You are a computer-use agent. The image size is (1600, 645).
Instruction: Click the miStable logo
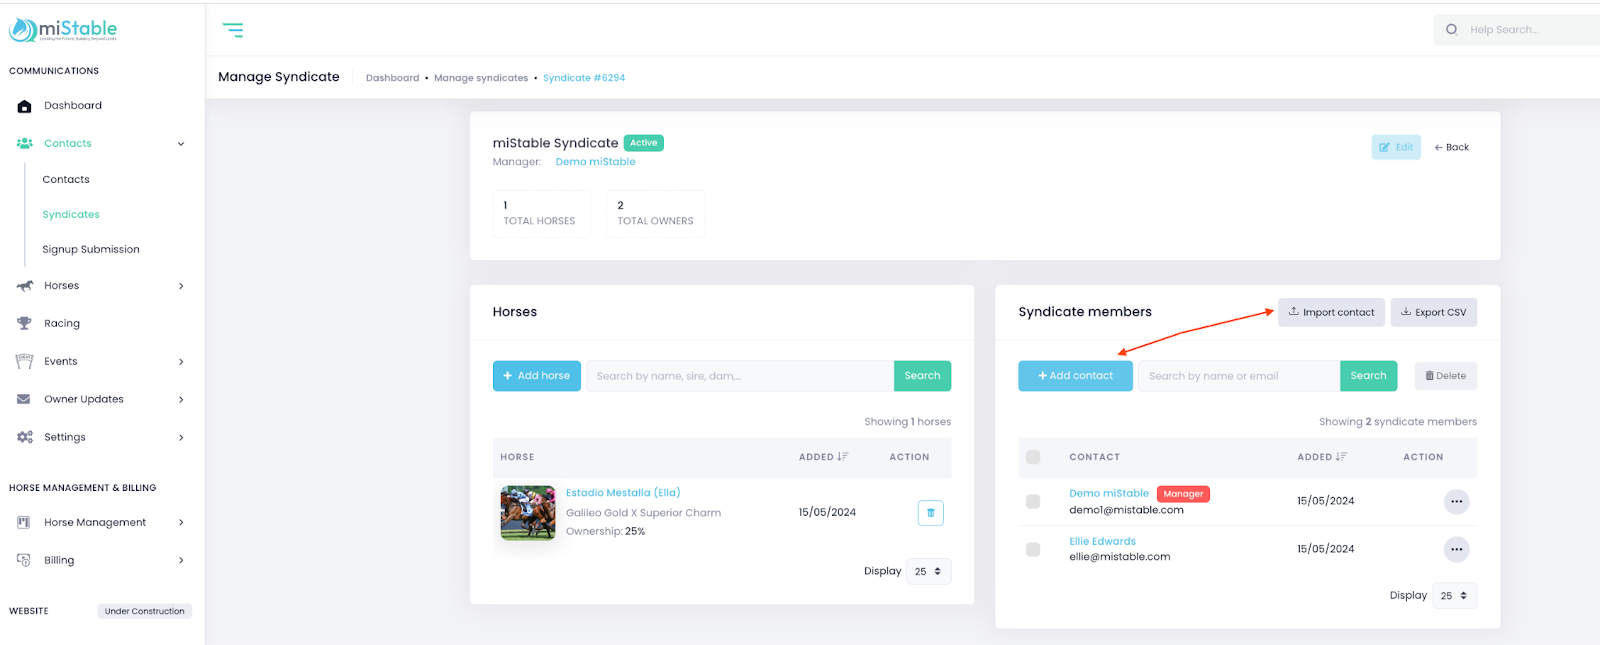point(63,30)
